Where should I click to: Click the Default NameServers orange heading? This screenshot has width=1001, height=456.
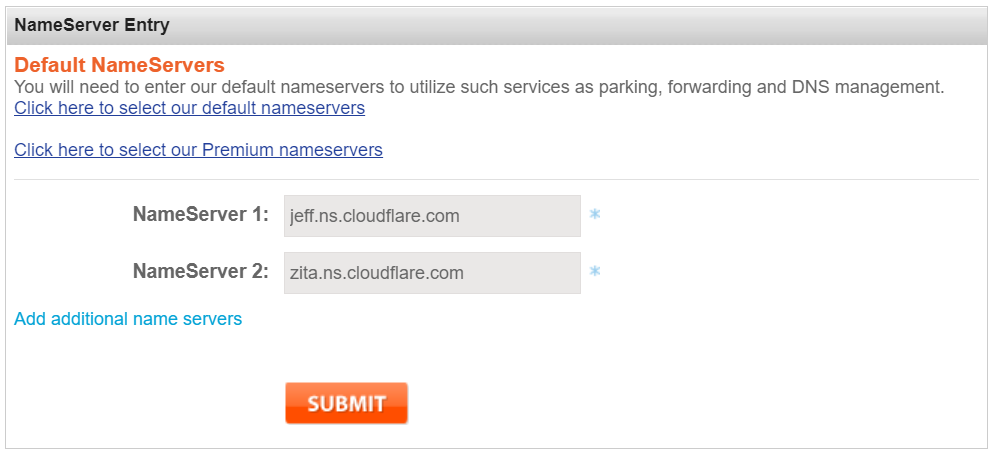pyautogui.click(x=119, y=66)
